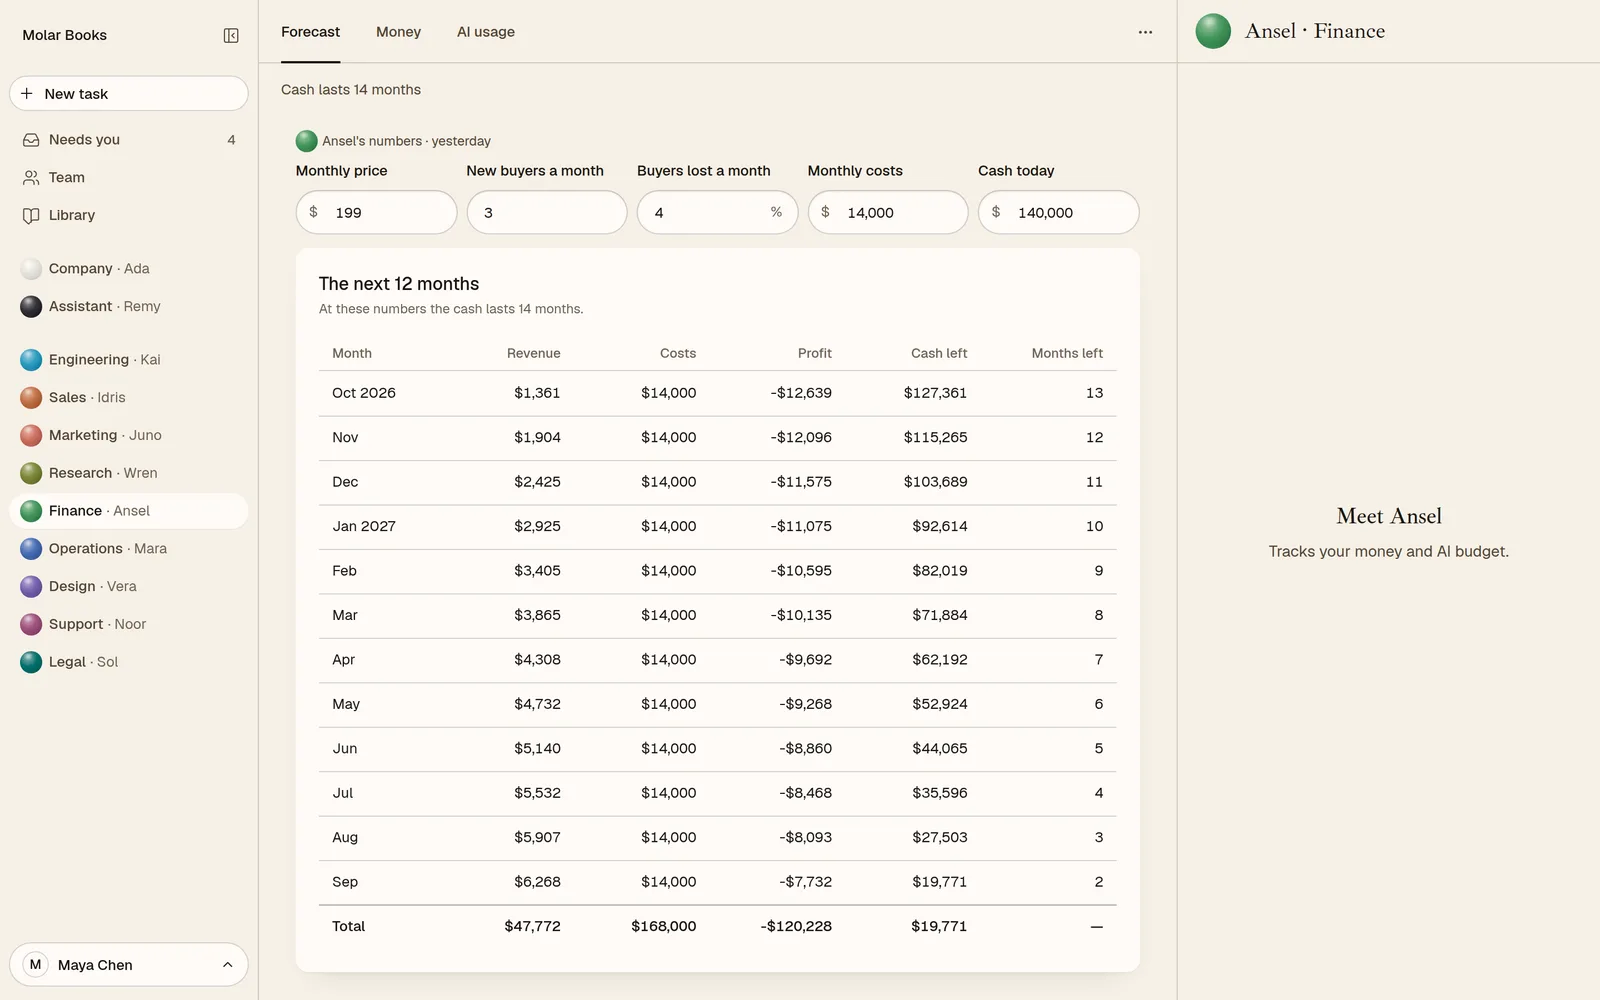The width and height of the screenshot is (1600, 1000).
Task: Click the Ansel's numbers avatar above inputs
Action: (307, 141)
